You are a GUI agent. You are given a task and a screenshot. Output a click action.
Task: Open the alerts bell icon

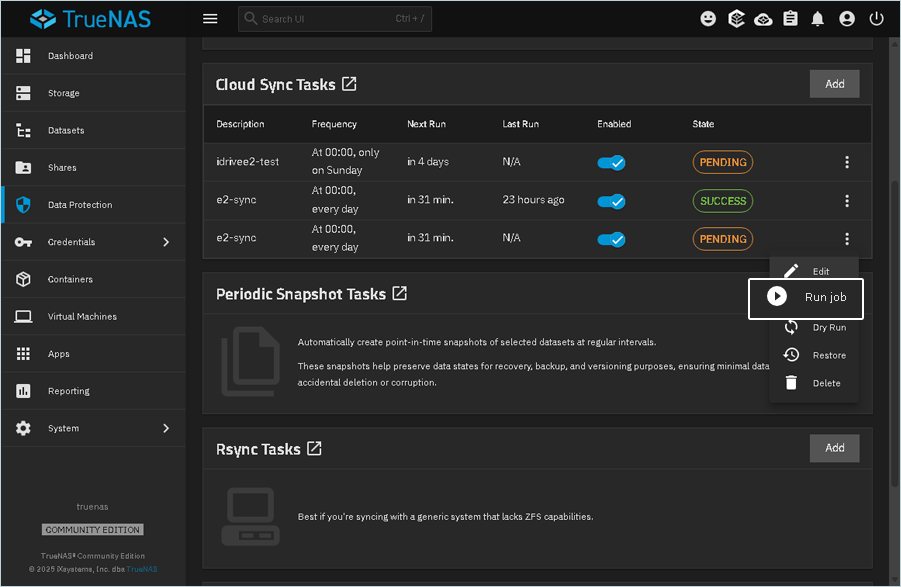[x=818, y=19]
